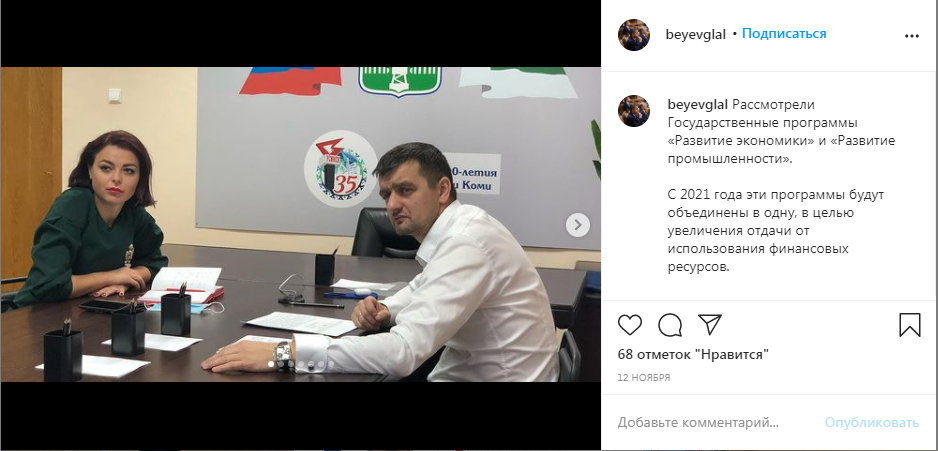This screenshot has height=451, width=938.
Task: Select the first carousel indicator dot
Action: click(x=271, y=364)
